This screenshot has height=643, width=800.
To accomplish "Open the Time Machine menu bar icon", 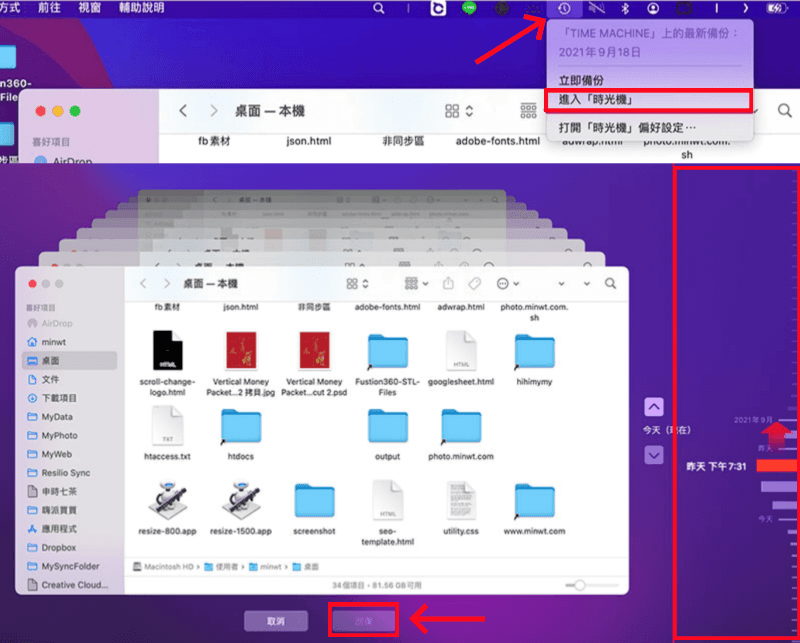I will click(x=564, y=8).
